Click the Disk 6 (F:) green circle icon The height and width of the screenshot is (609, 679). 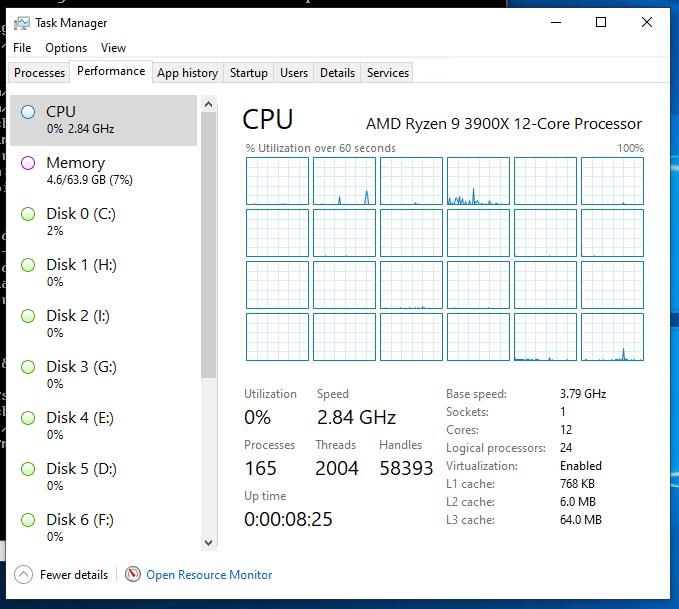pos(28,520)
